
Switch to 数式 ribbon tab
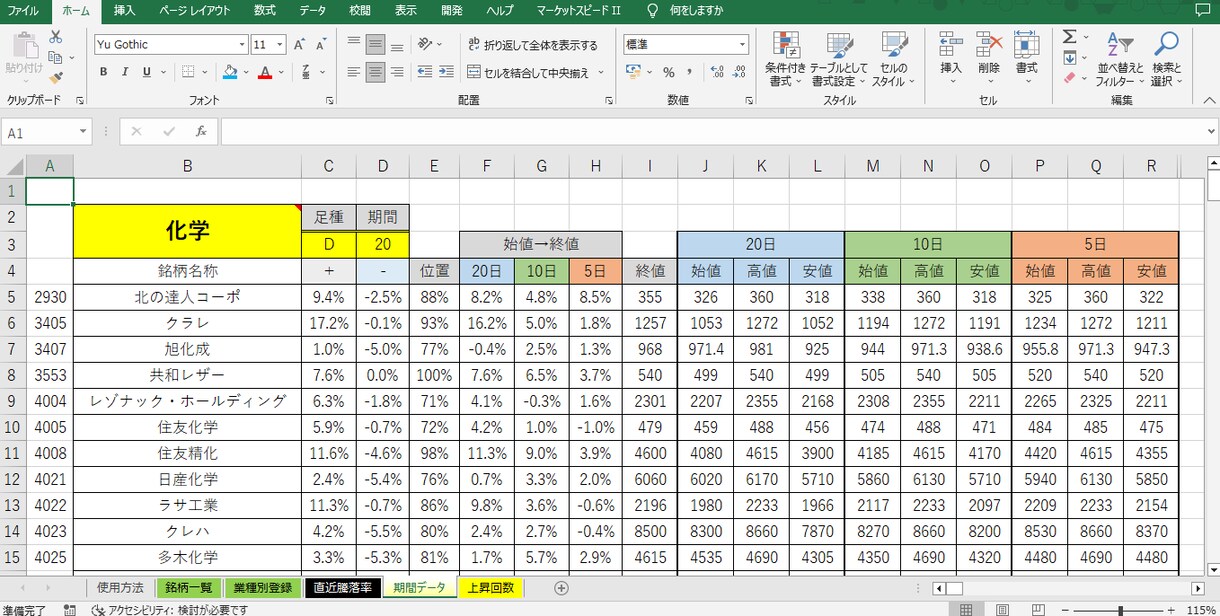click(264, 11)
